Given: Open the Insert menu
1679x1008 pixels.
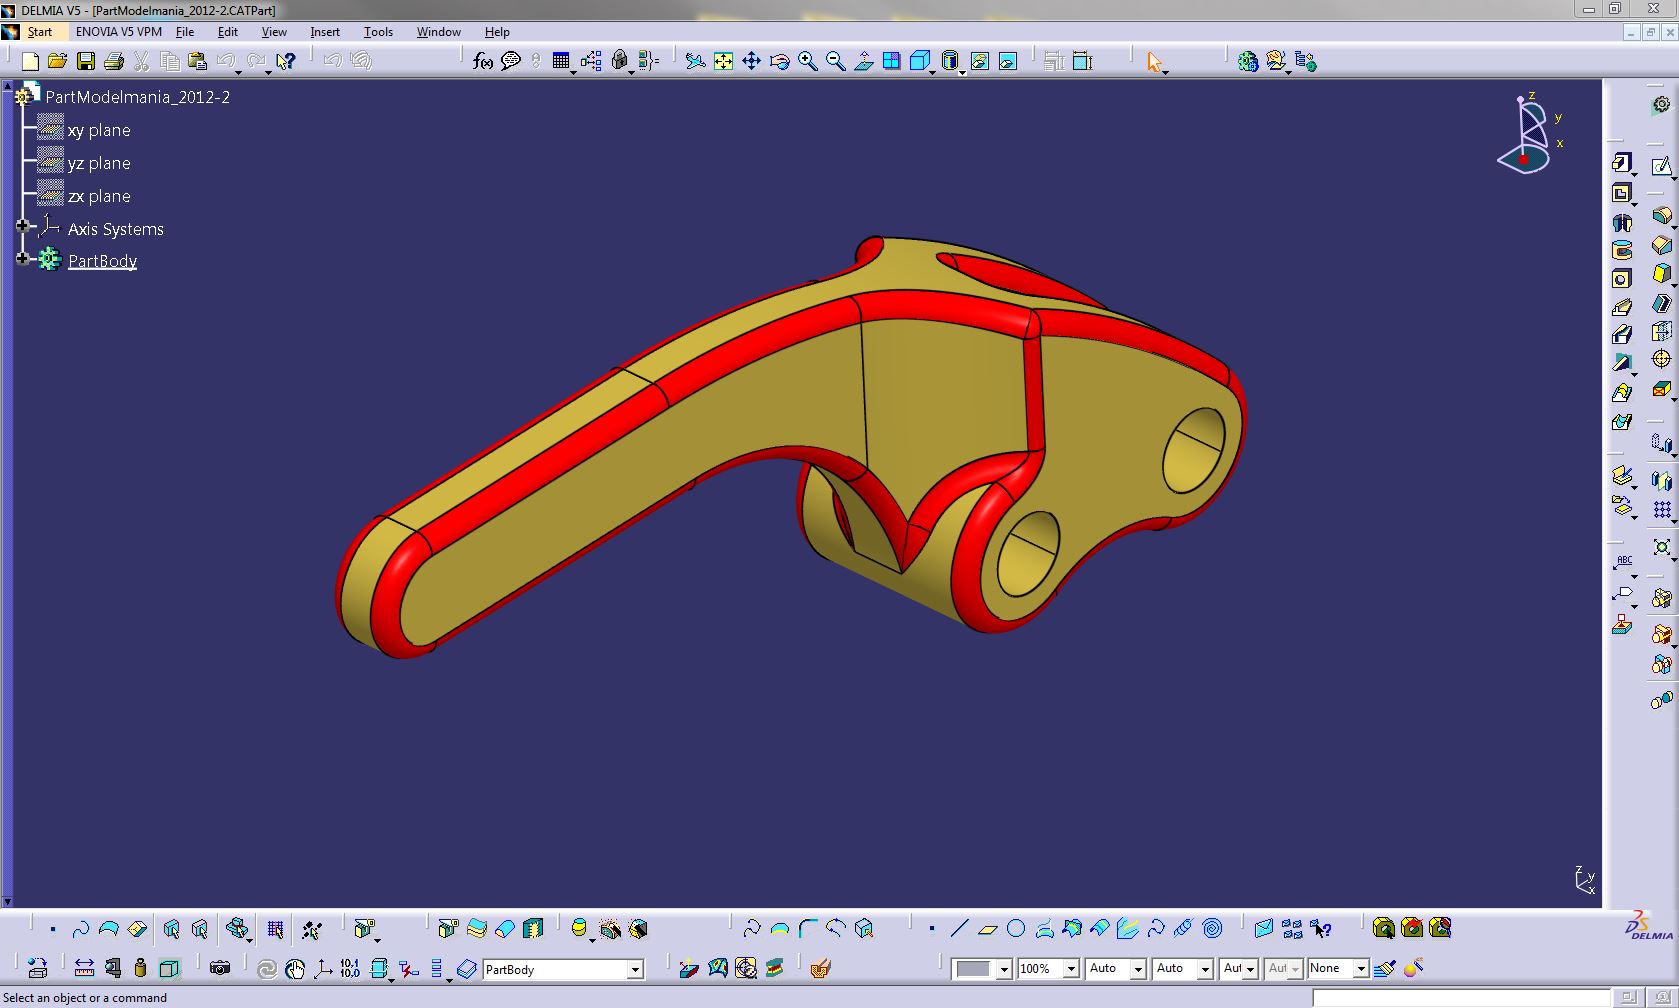Looking at the screenshot, I should click(x=325, y=32).
